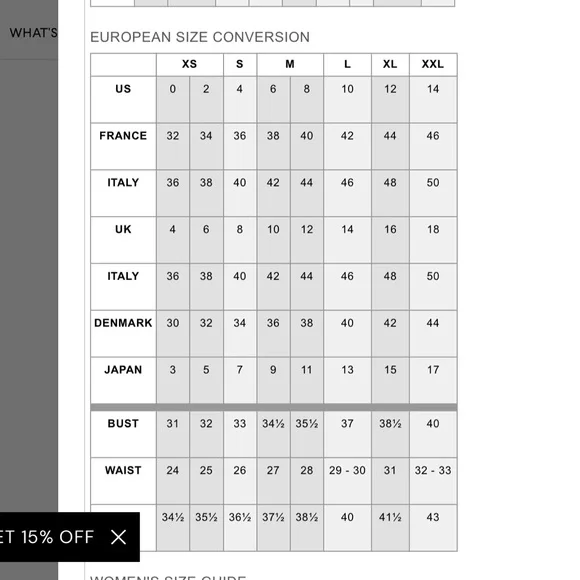
Task: Click the UK row label
Action: (x=123, y=229)
